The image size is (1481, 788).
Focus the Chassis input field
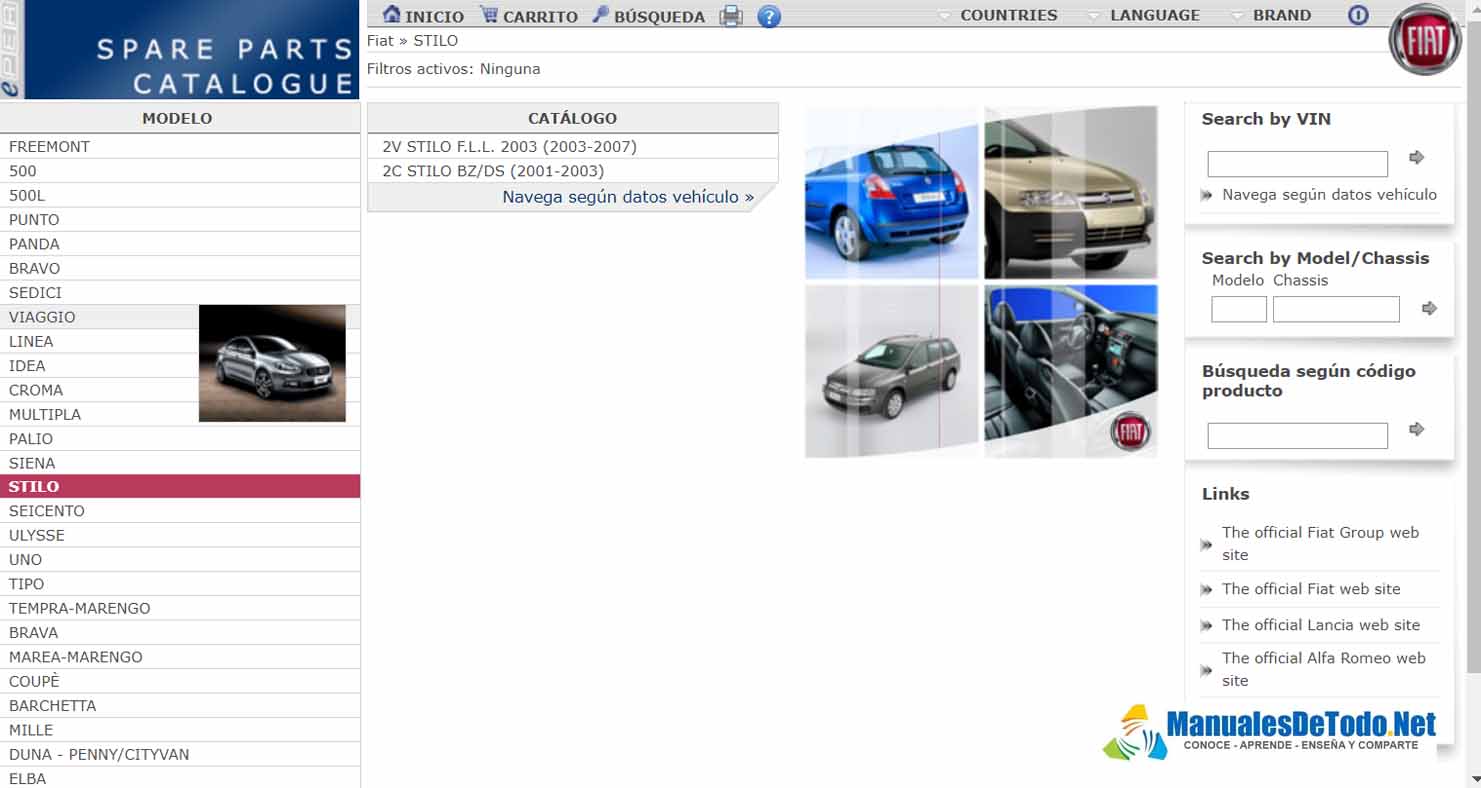click(1336, 309)
